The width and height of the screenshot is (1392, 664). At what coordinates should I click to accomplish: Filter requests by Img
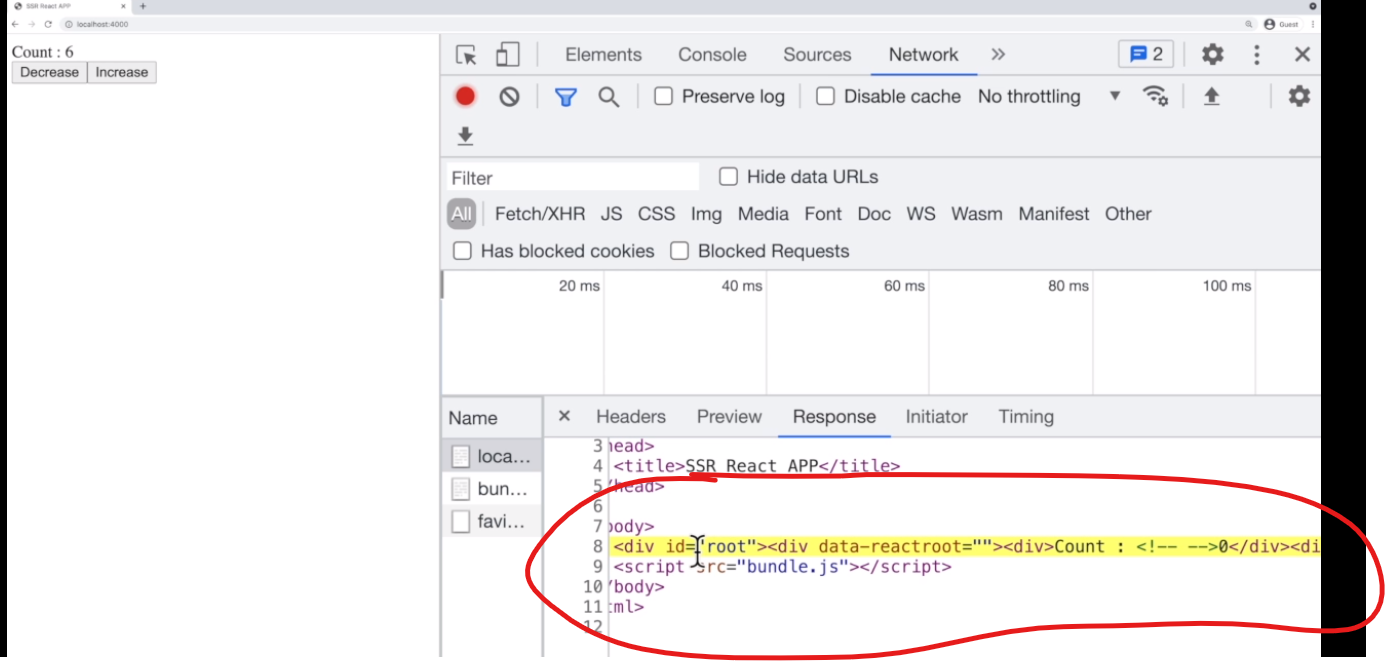[706, 214]
